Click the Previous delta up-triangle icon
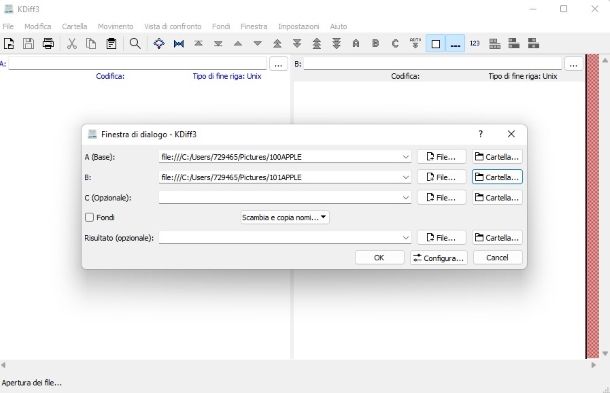The image size is (610, 393). tap(238, 44)
